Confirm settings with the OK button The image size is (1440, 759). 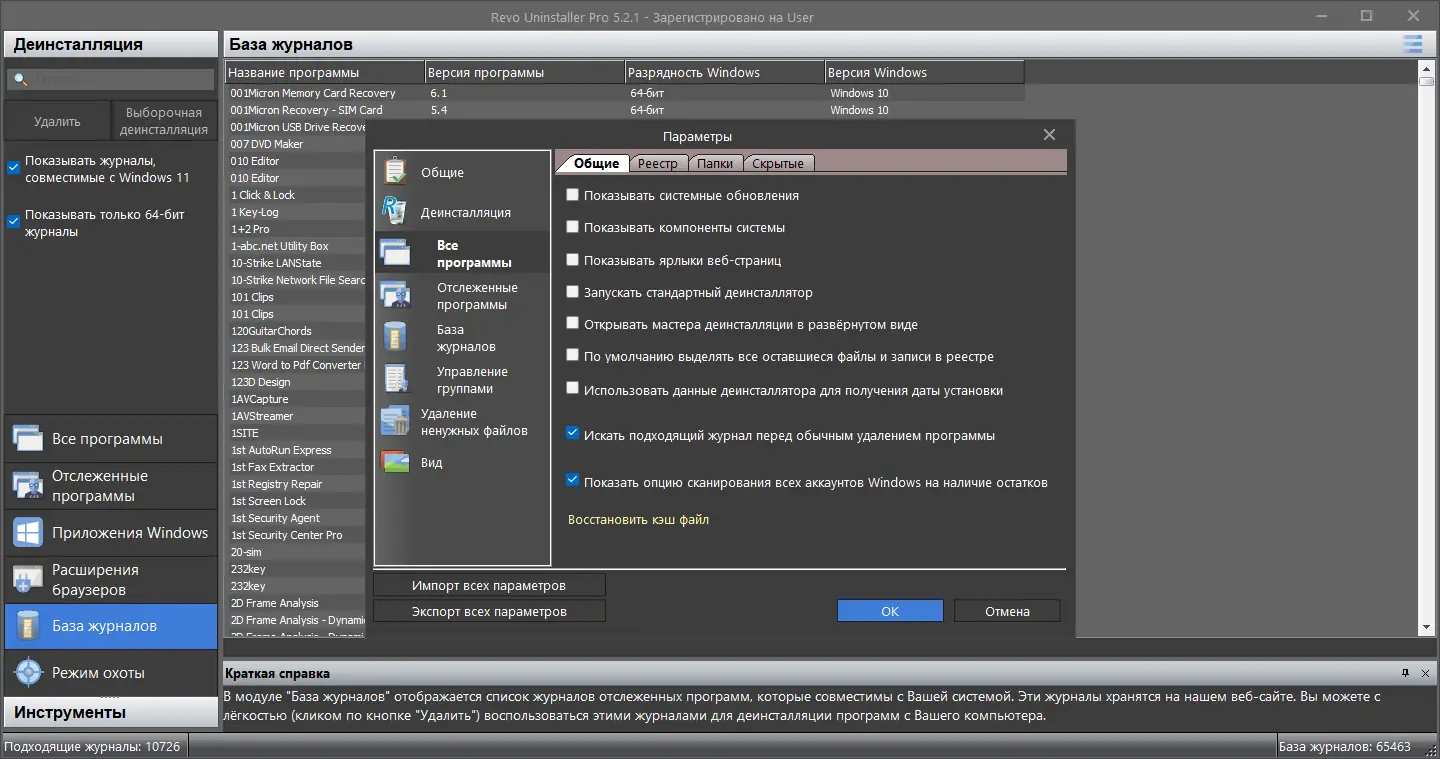(889, 610)
